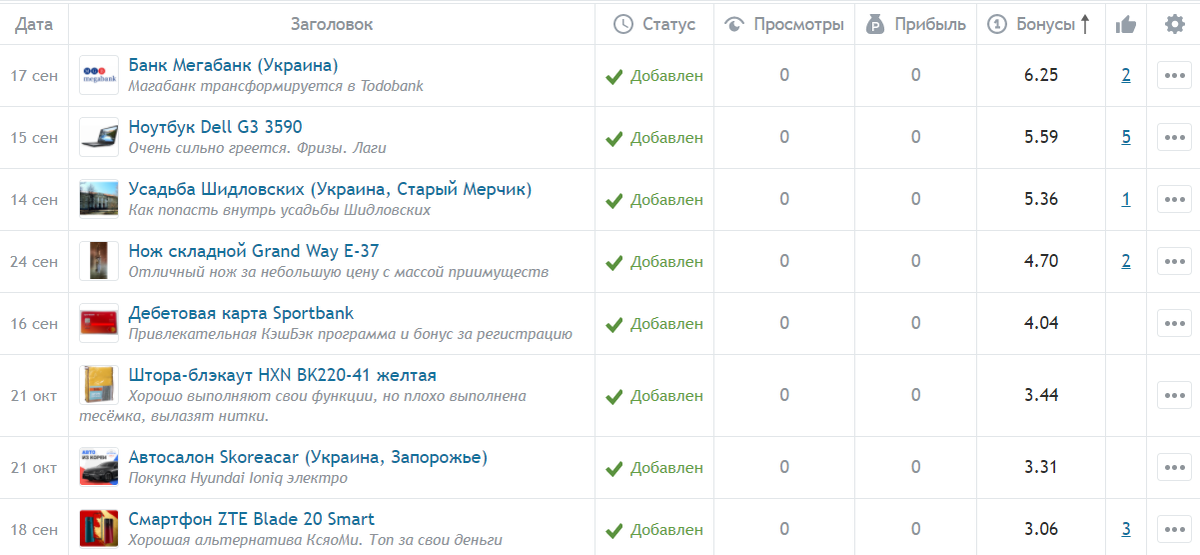Click the ZTE Blade phone thumbnail
The height and width of the screenshot is (555, 1200).
(99, 530)
